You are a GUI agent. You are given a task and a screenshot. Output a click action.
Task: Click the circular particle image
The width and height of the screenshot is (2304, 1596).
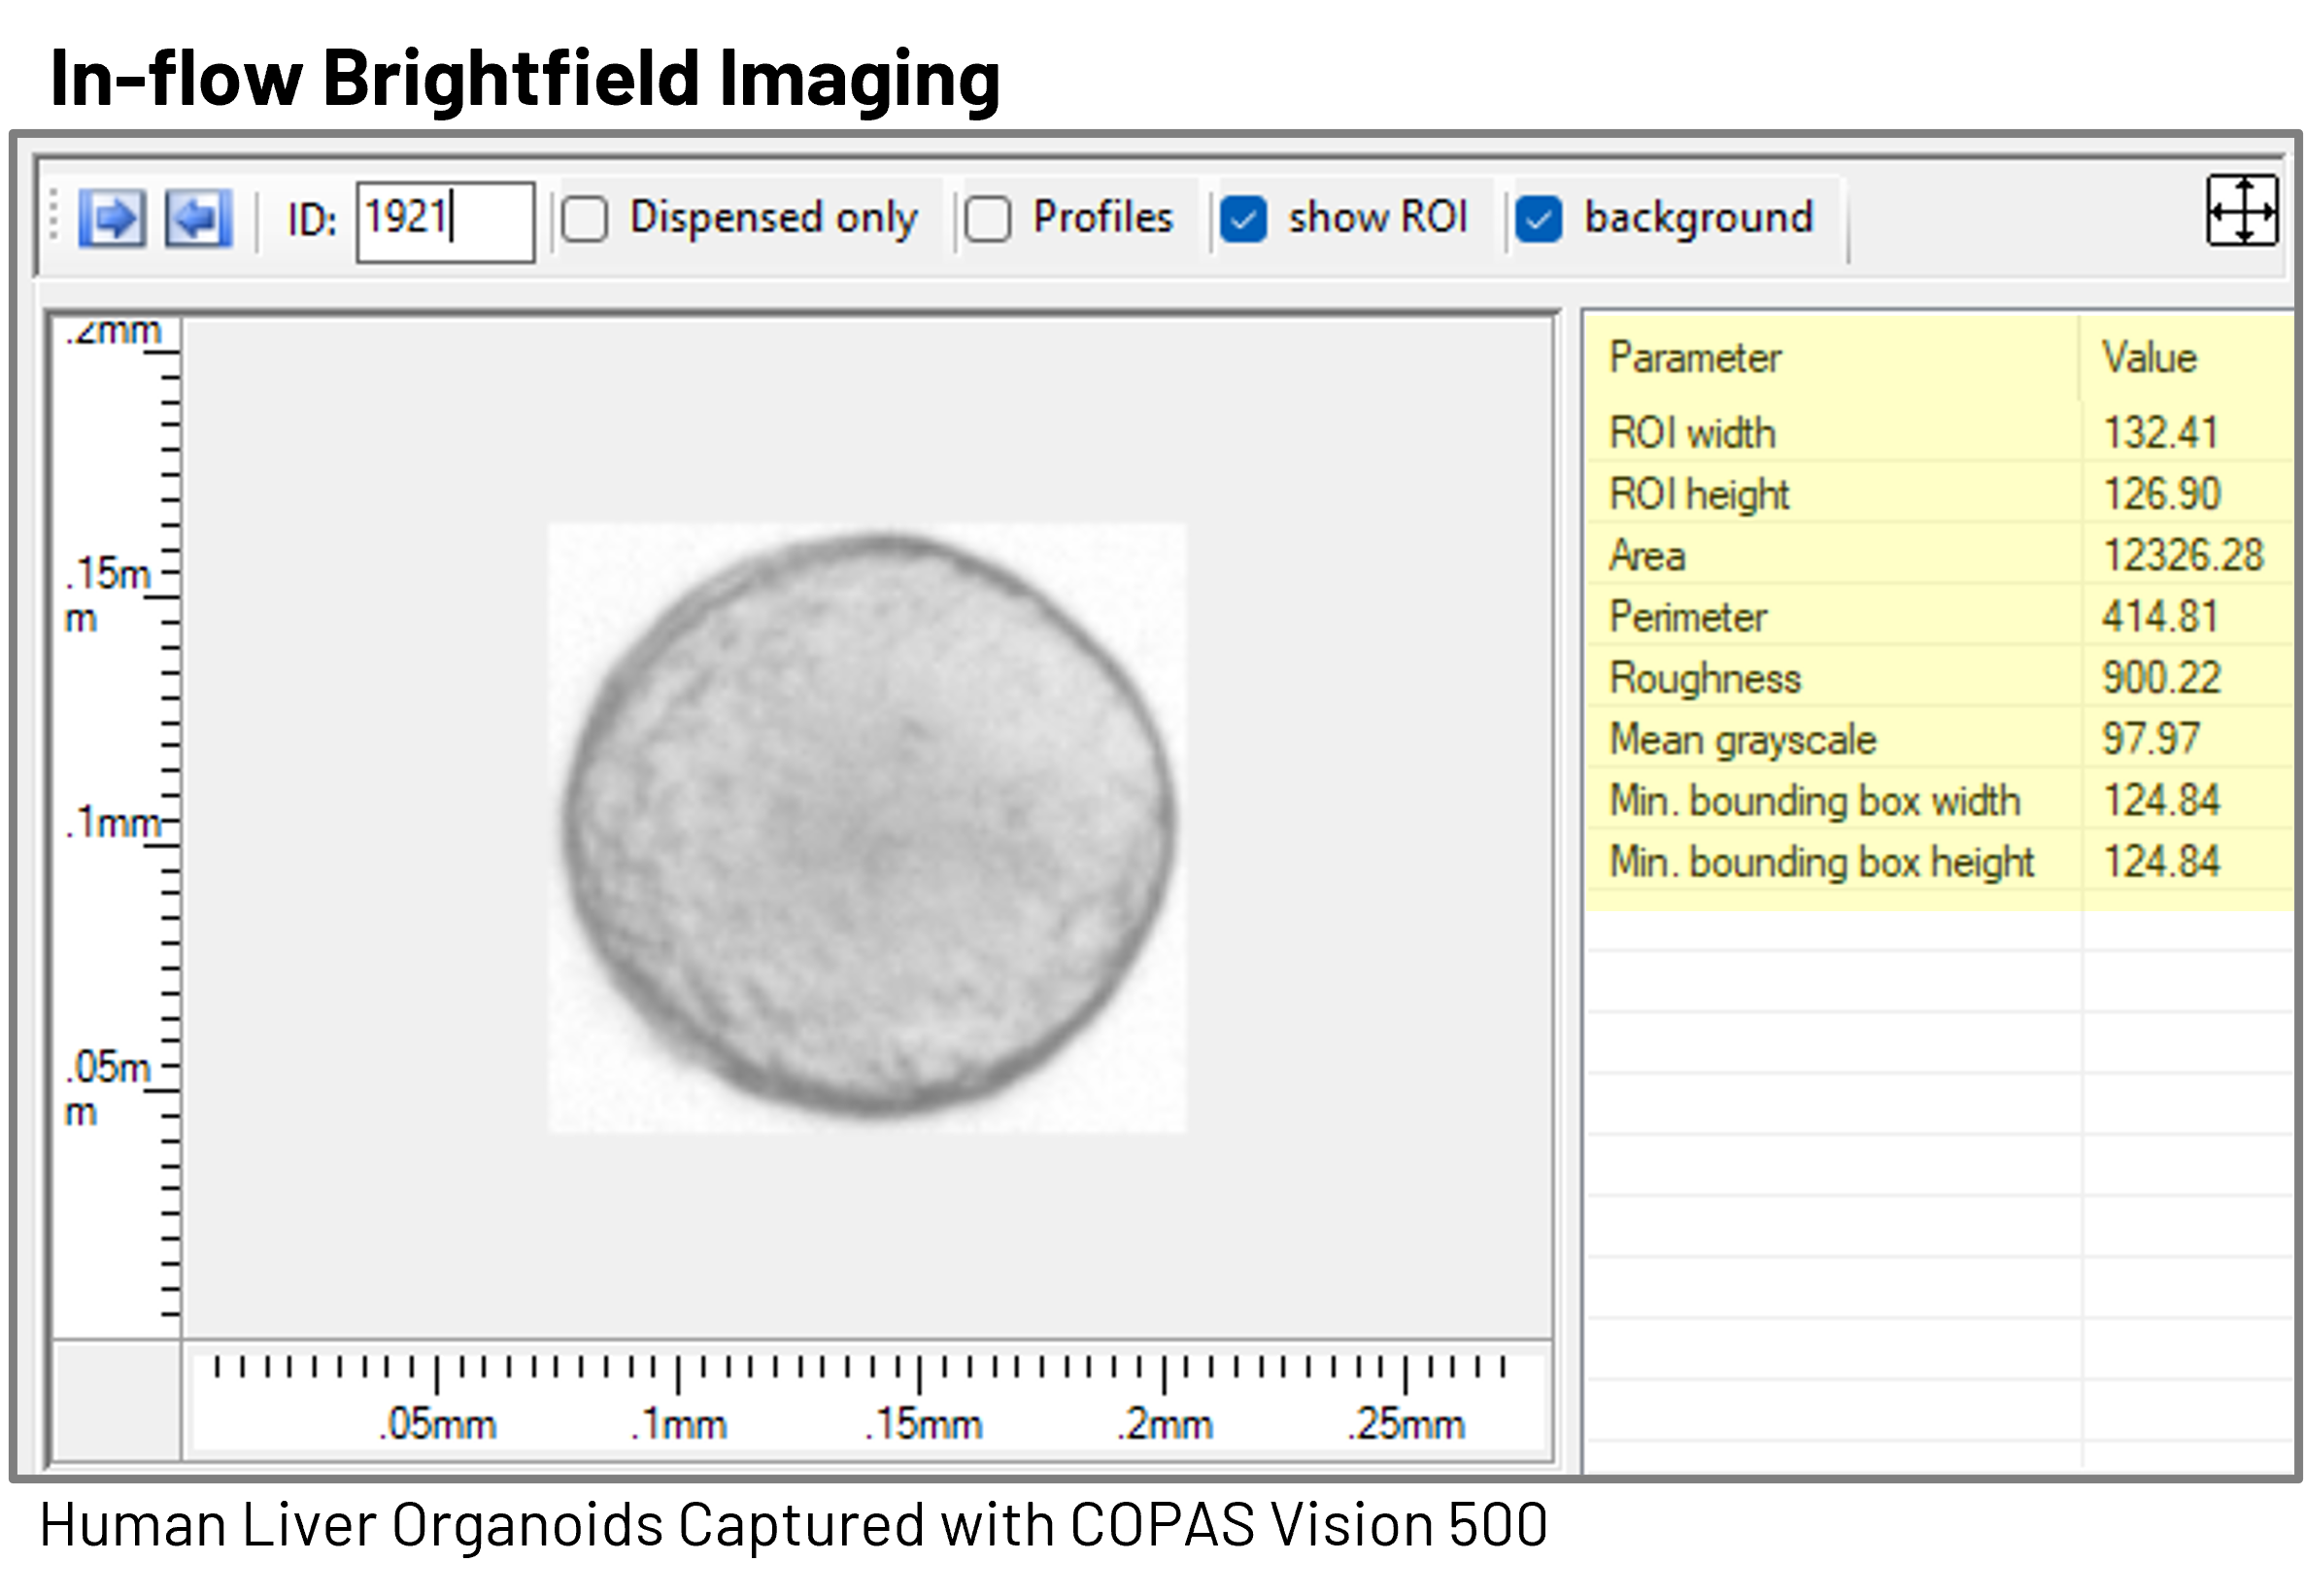(868, 826)
